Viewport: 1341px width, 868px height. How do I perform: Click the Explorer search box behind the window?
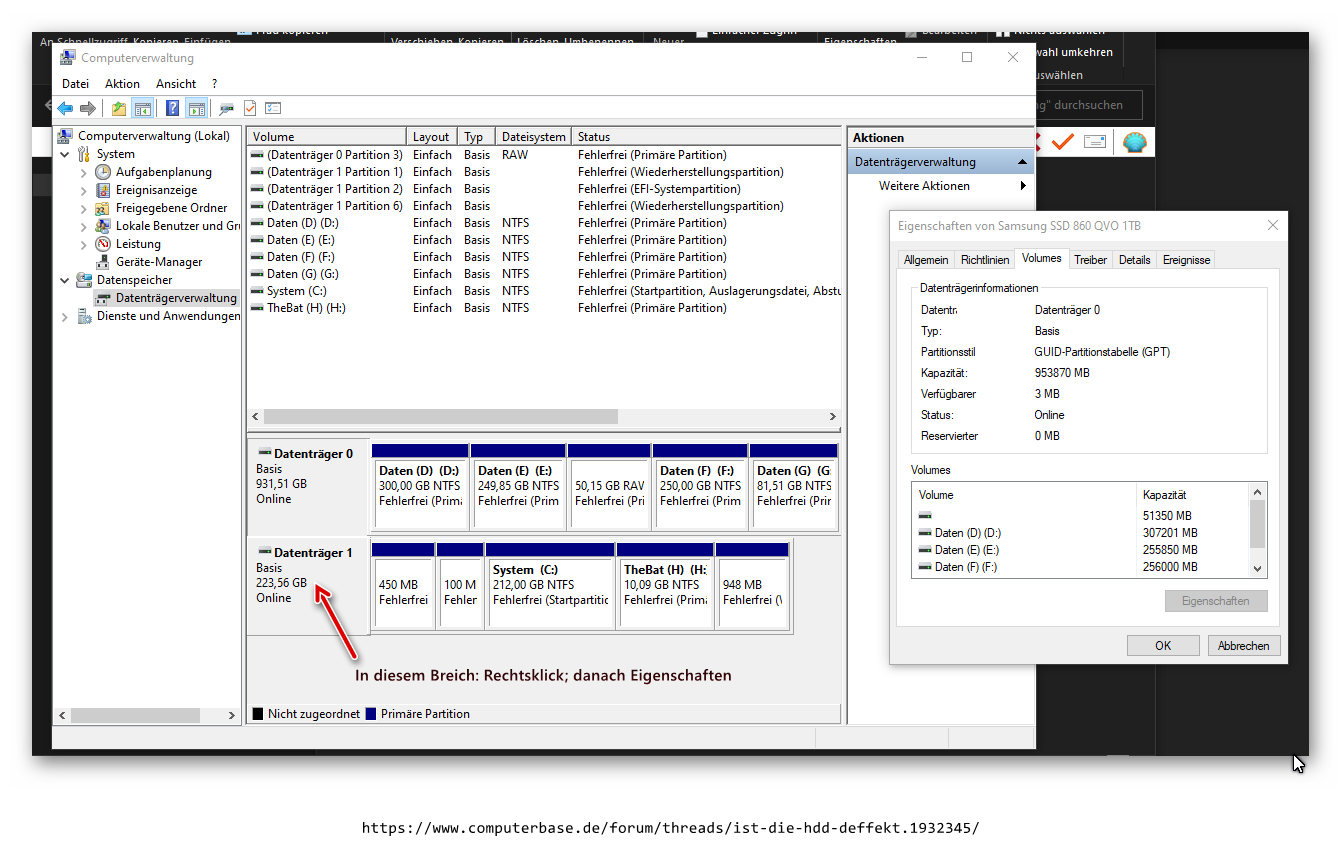[1088, 105]
